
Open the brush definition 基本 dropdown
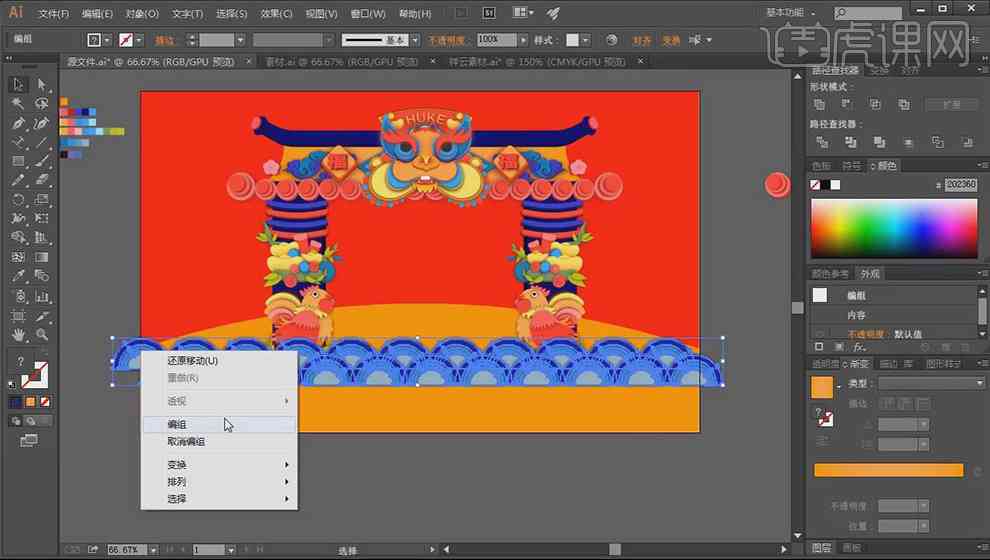click(415, 40)
